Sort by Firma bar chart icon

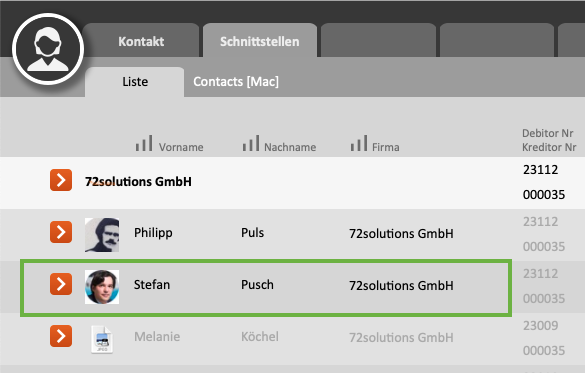359,143
